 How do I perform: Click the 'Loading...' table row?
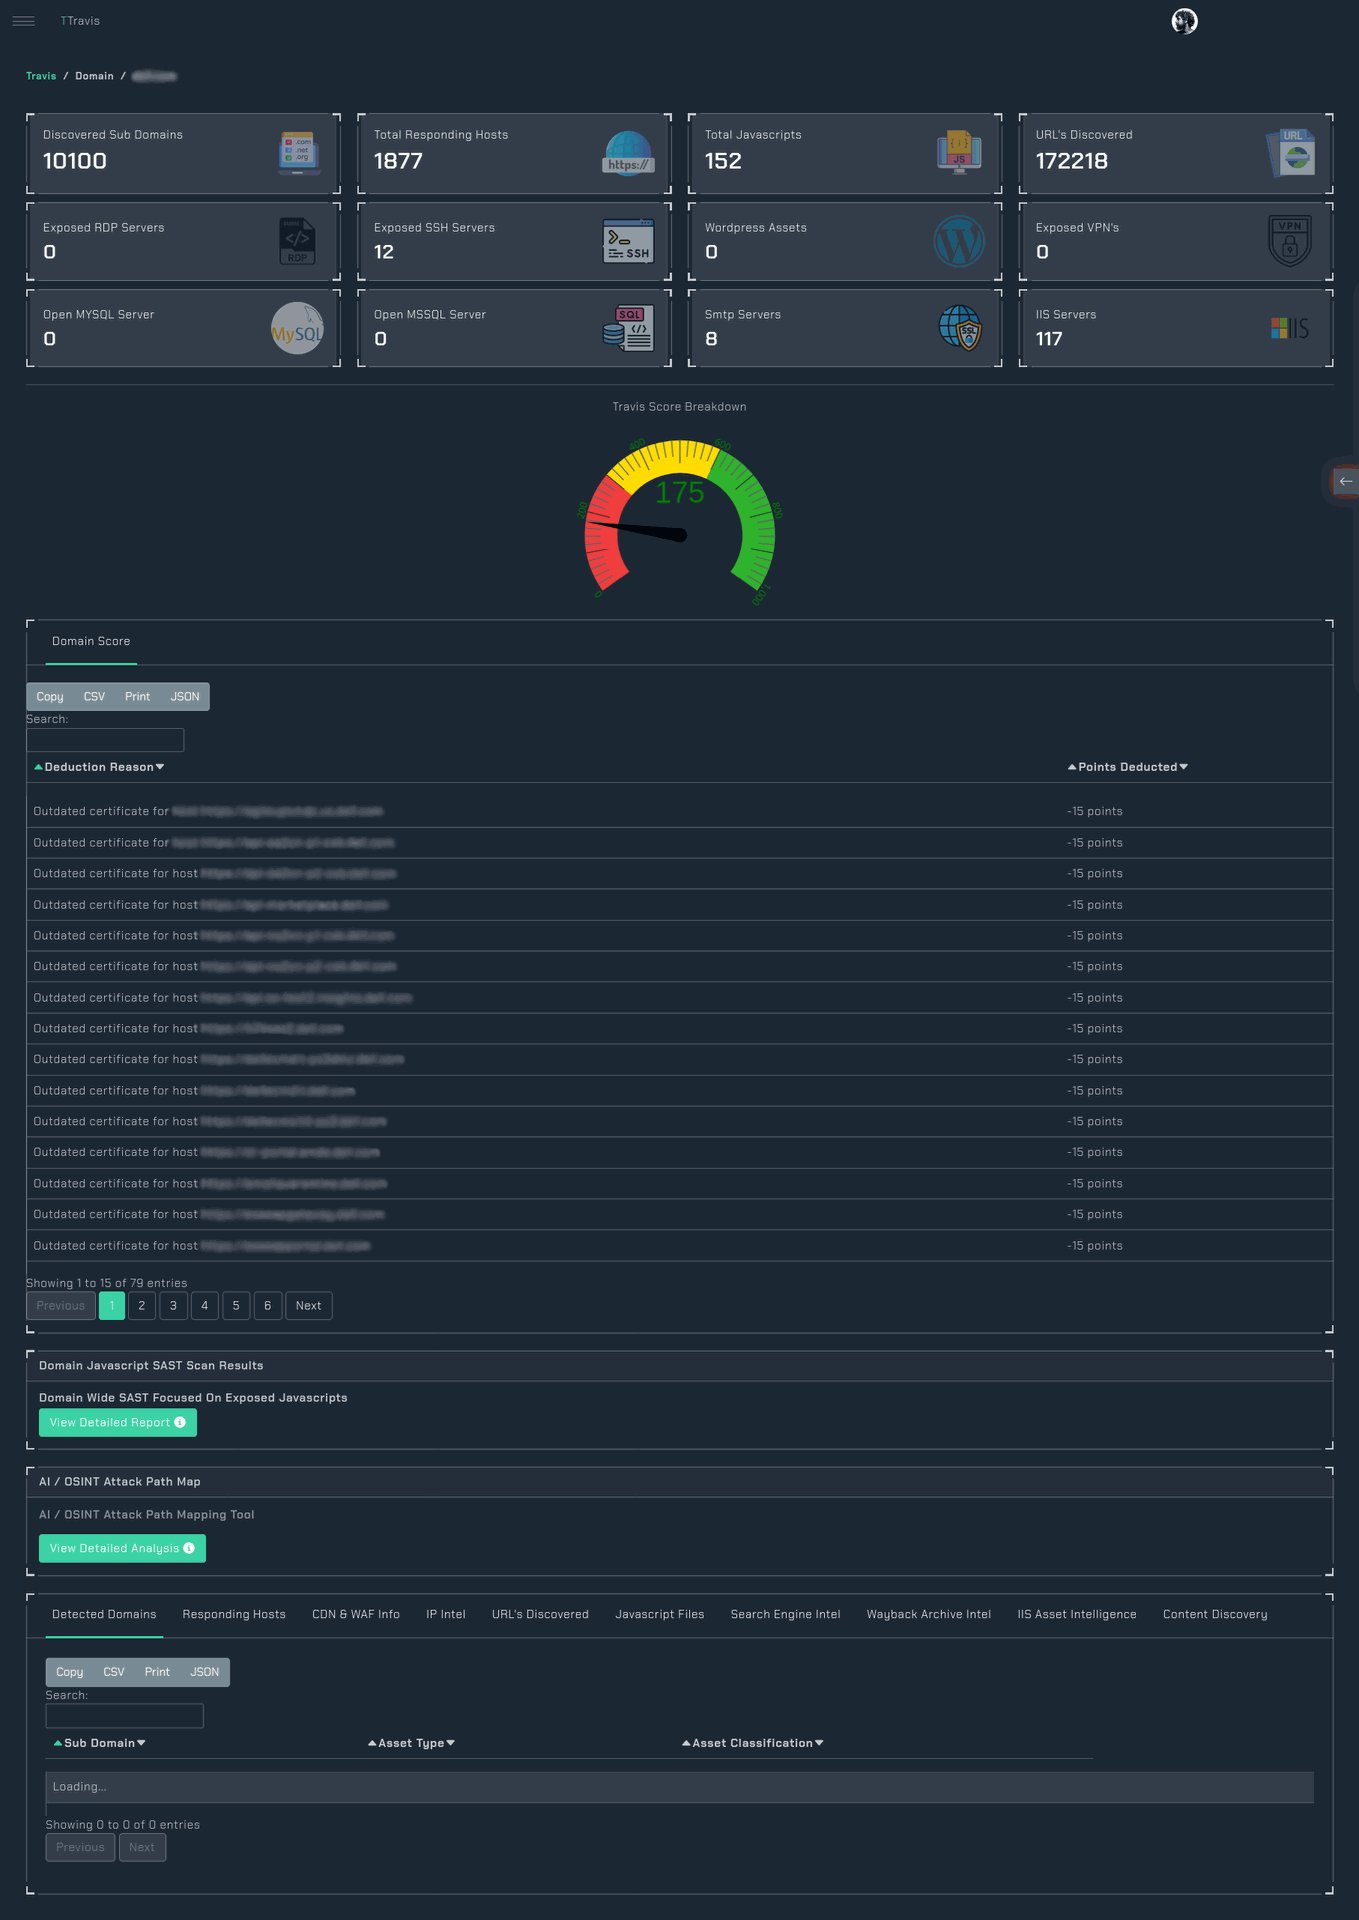pos(680,1787)
